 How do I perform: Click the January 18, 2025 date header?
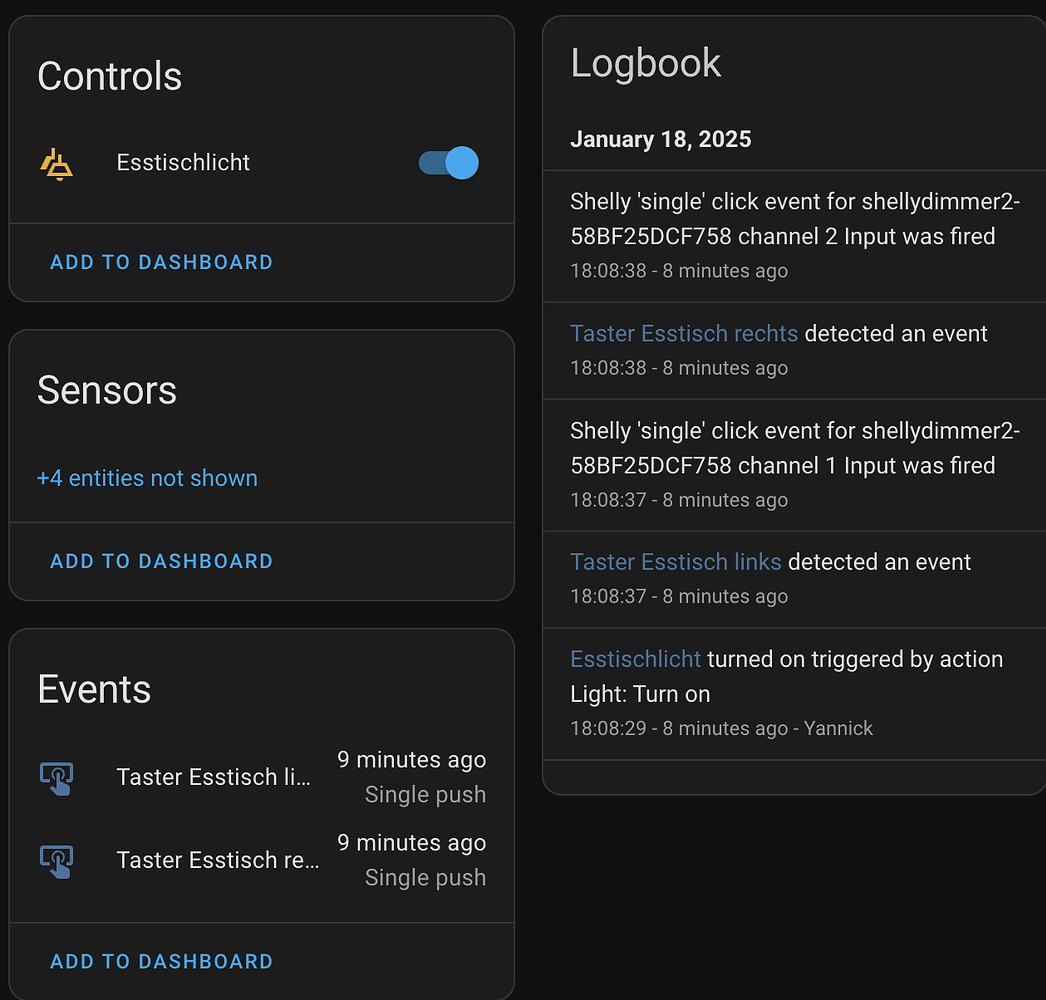660,139
